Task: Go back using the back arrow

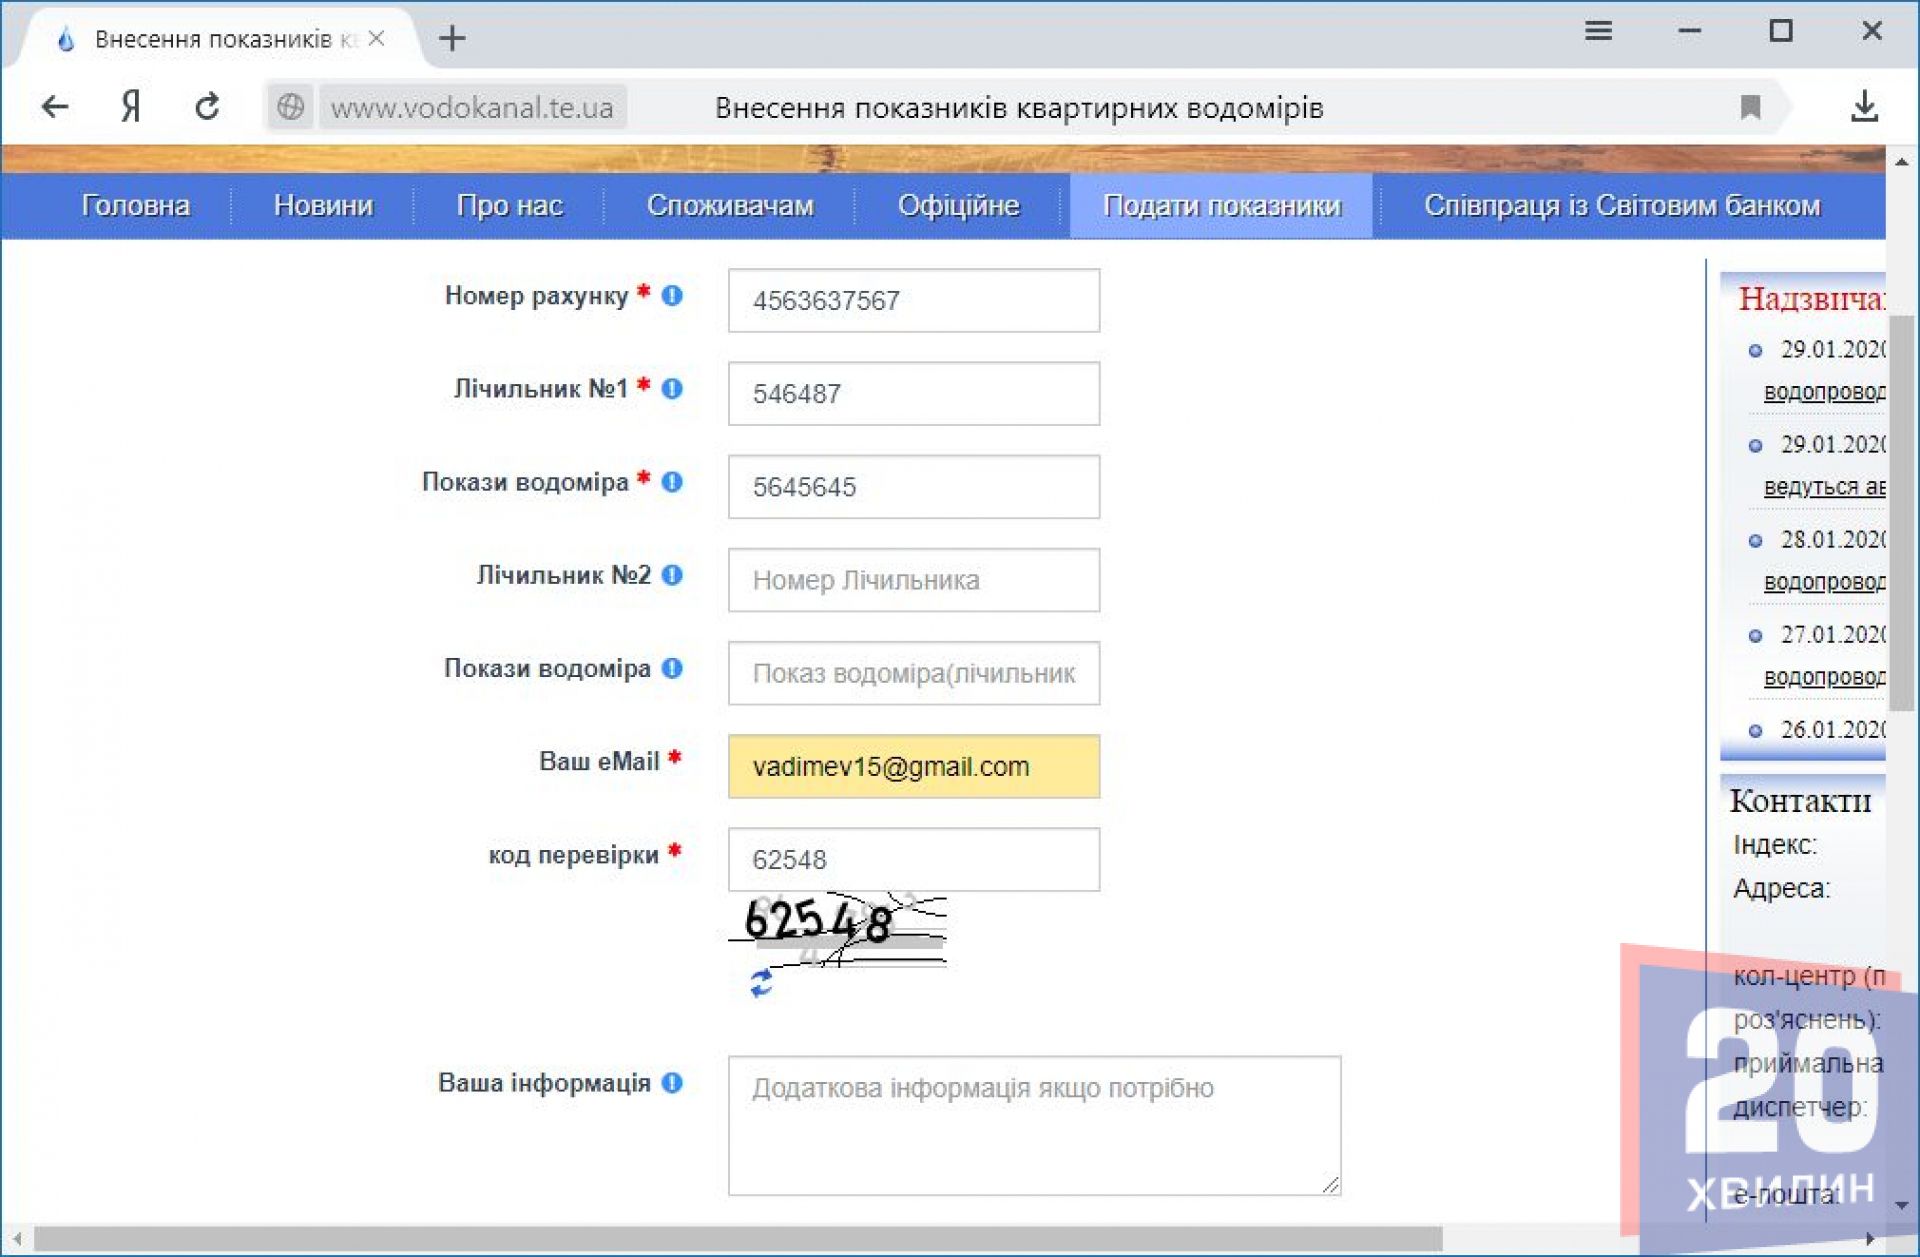Action: (55, 107)
